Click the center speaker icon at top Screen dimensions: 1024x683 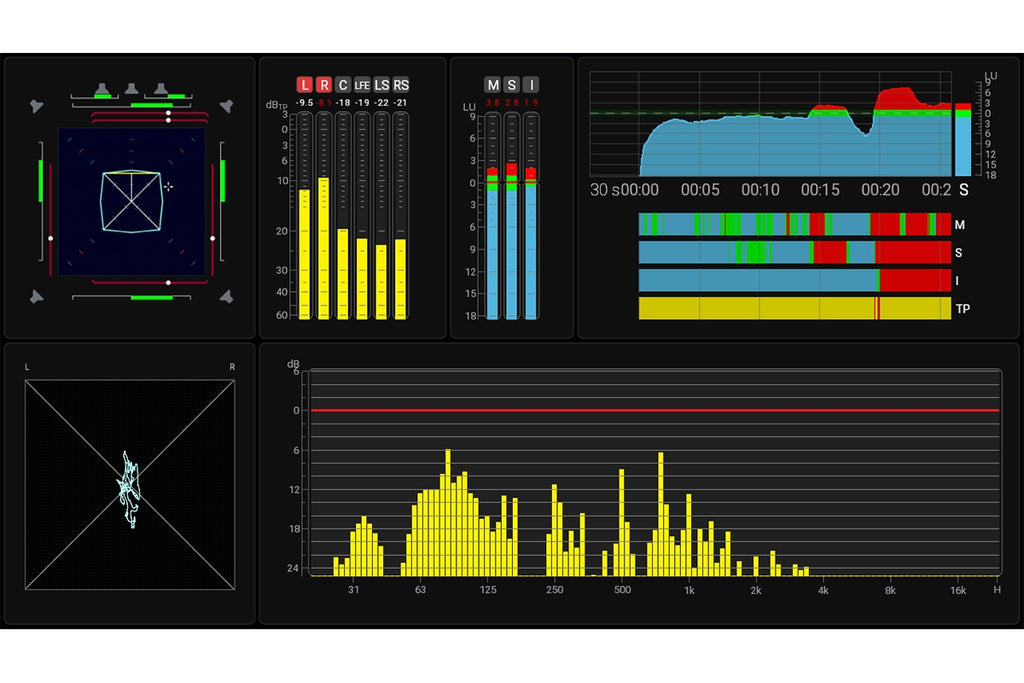pos(131,88)
